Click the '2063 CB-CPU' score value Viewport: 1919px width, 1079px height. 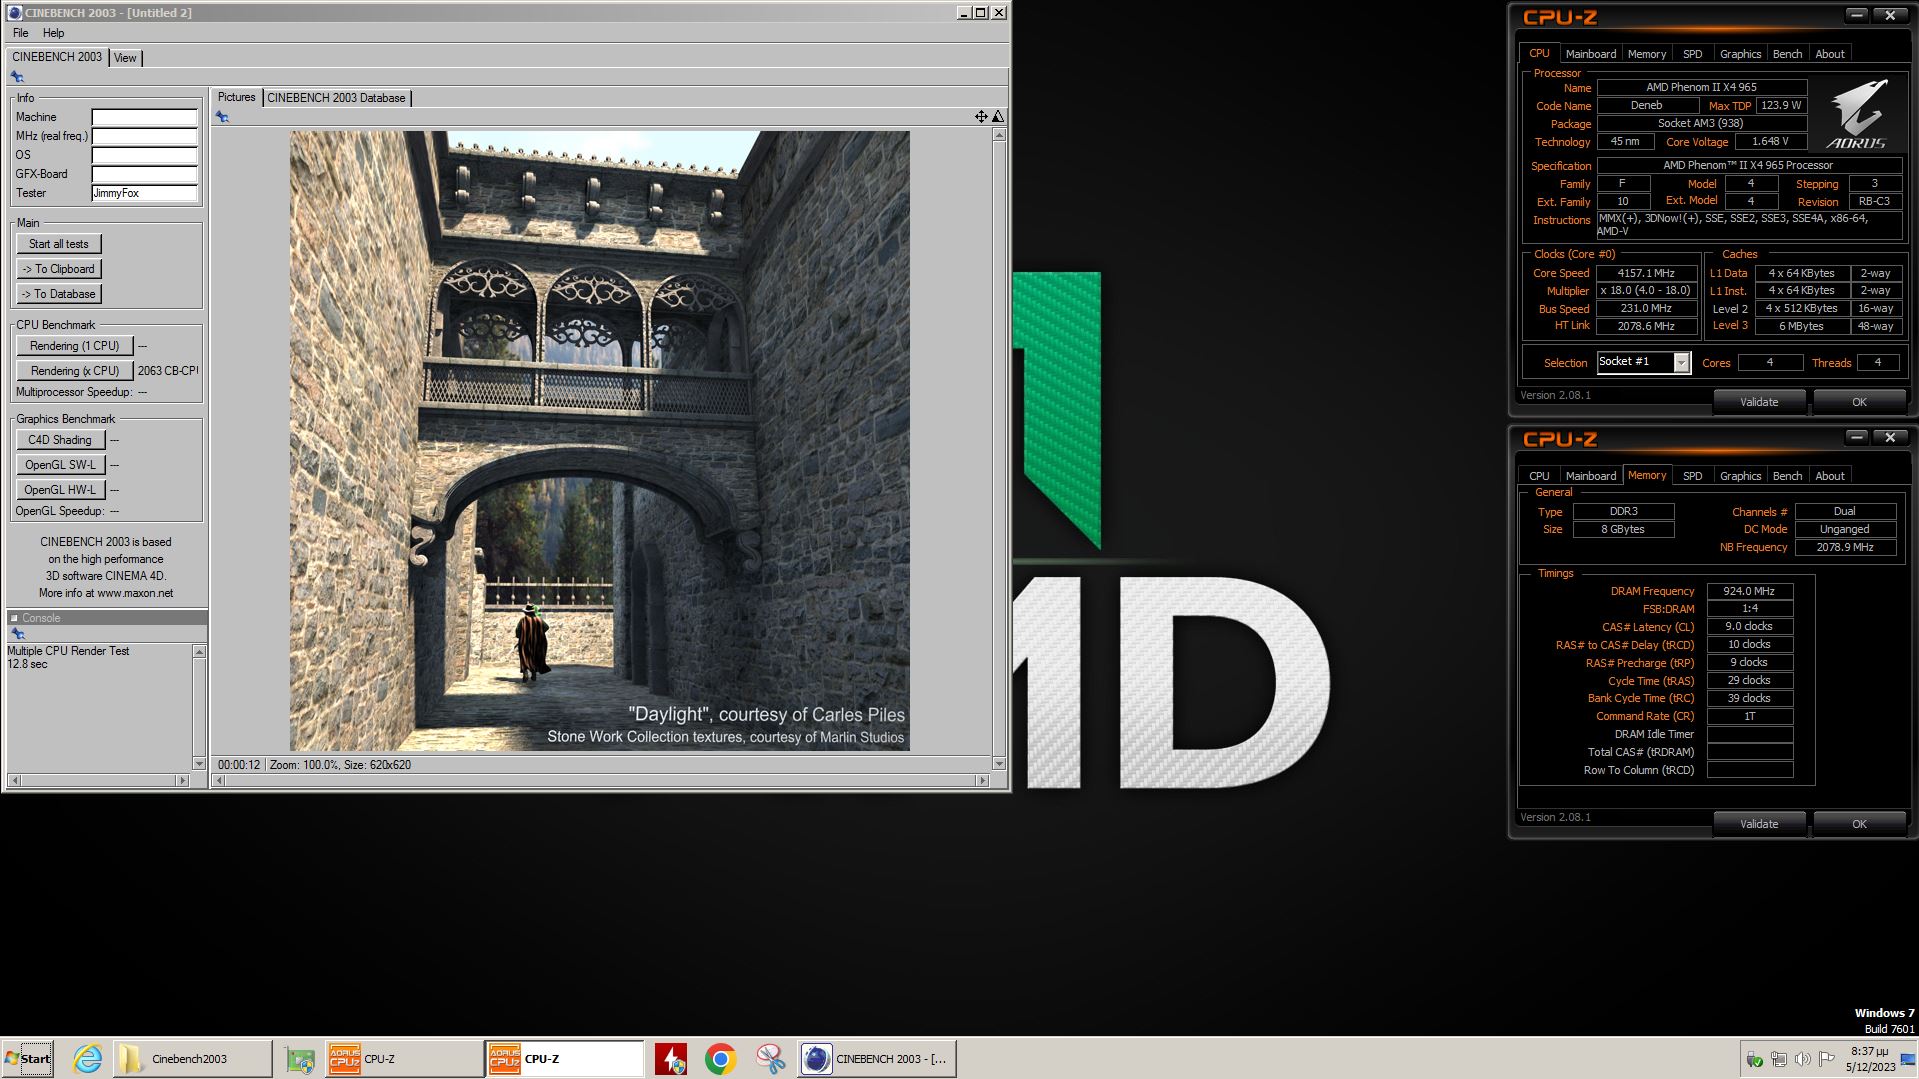pyautogui.click(x=168, y=371)
